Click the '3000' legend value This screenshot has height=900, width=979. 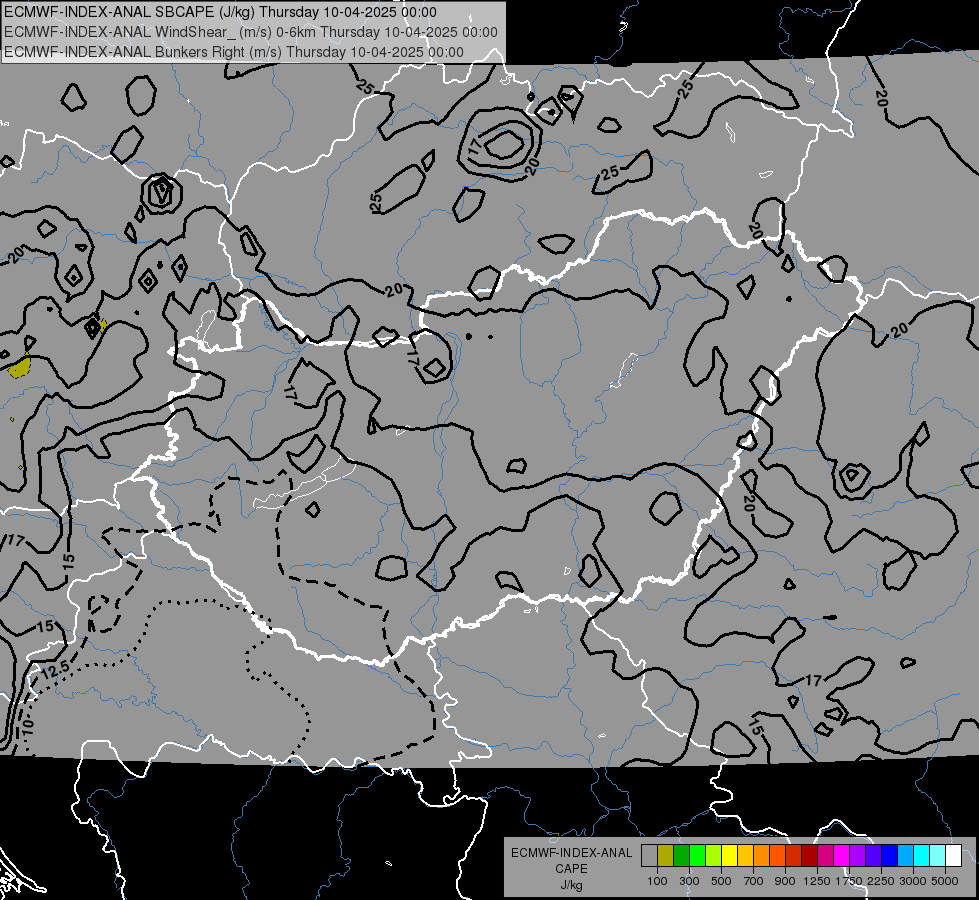pyautogui.click(x=913, y=881)
